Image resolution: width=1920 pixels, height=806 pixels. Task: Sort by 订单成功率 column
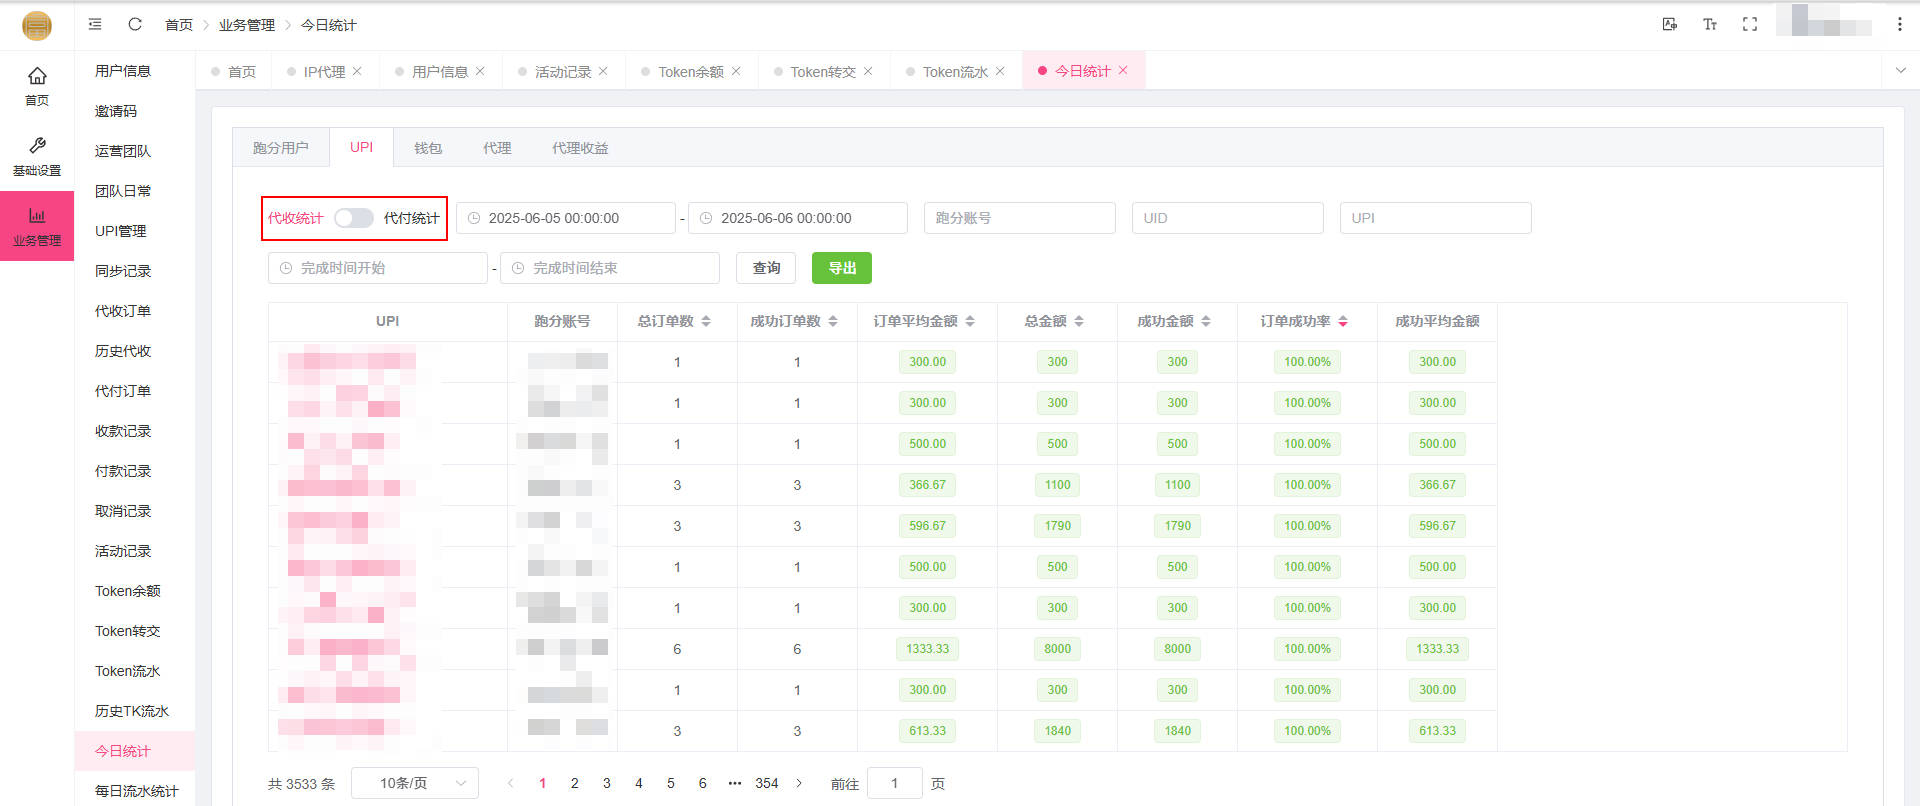tap(1343, 321)
